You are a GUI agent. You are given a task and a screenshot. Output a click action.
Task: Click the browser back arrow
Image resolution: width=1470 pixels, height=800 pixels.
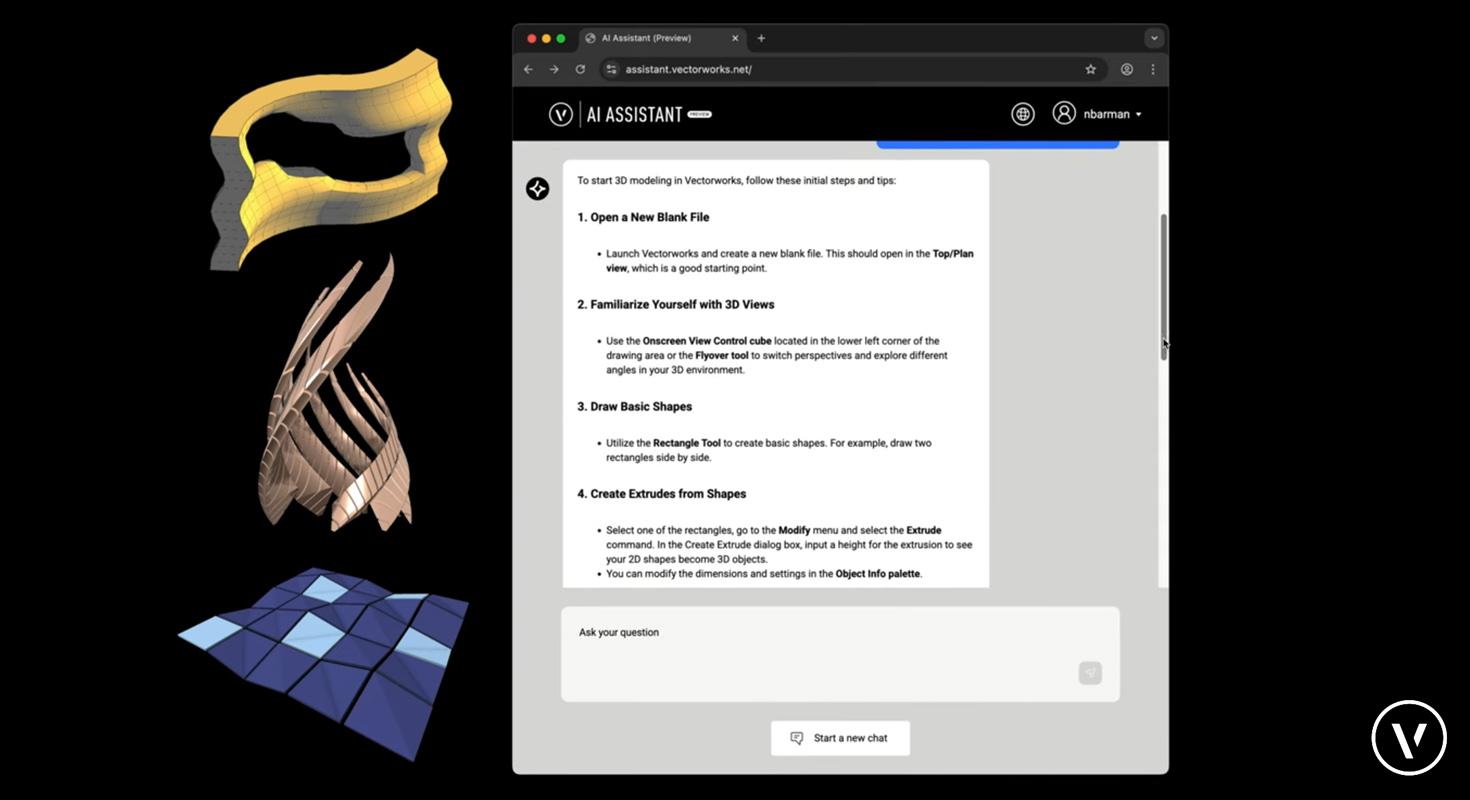click(x=529, y=70)
